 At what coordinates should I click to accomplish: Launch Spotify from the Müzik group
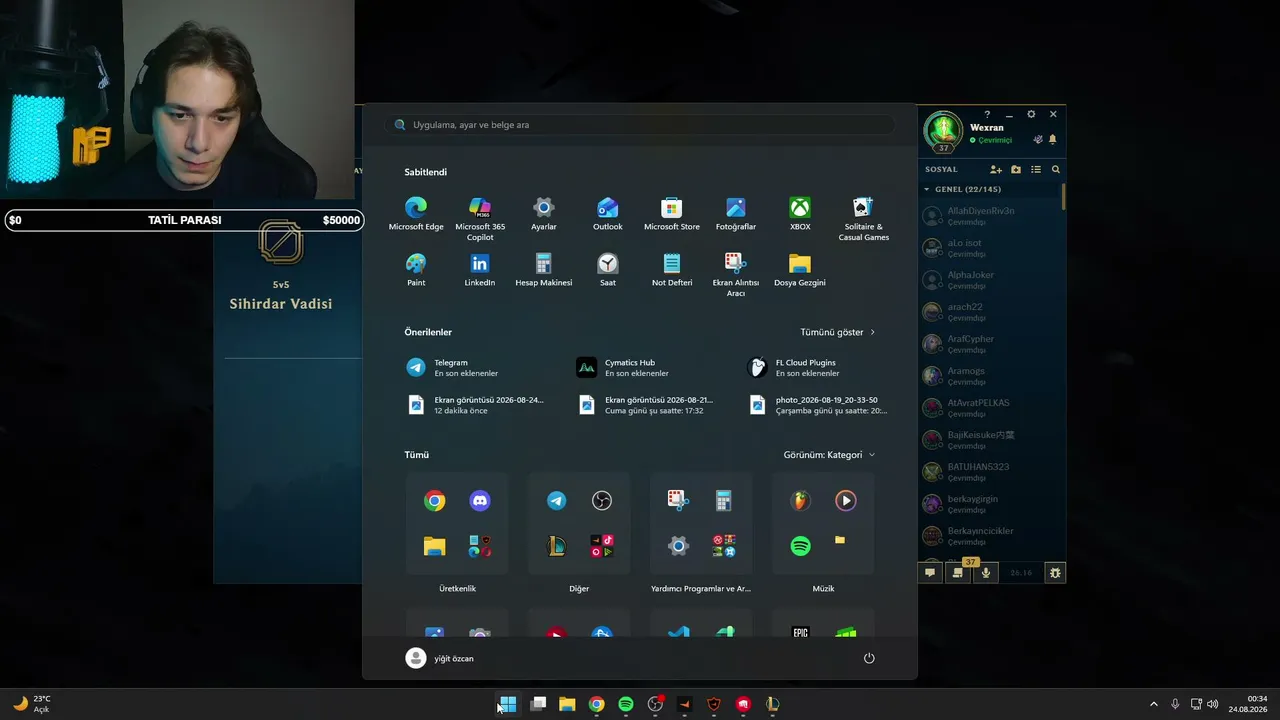pos(800,546)
